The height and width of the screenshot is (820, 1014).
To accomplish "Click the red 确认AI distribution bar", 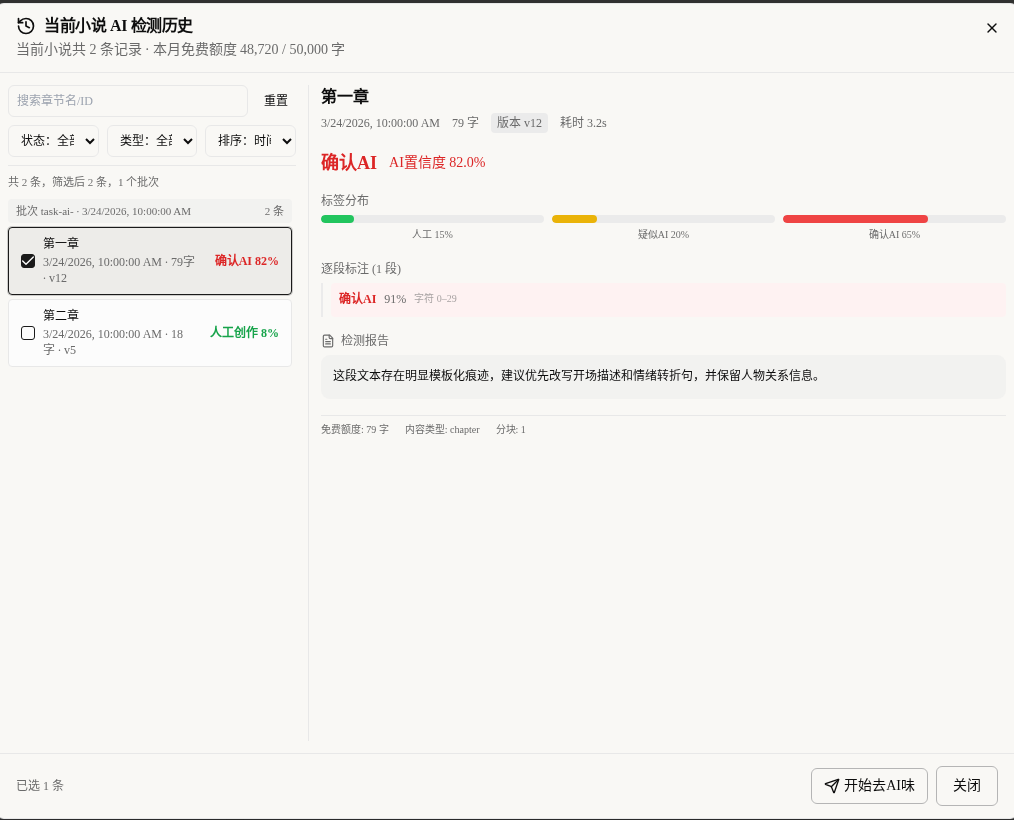I will pos(855,218).
